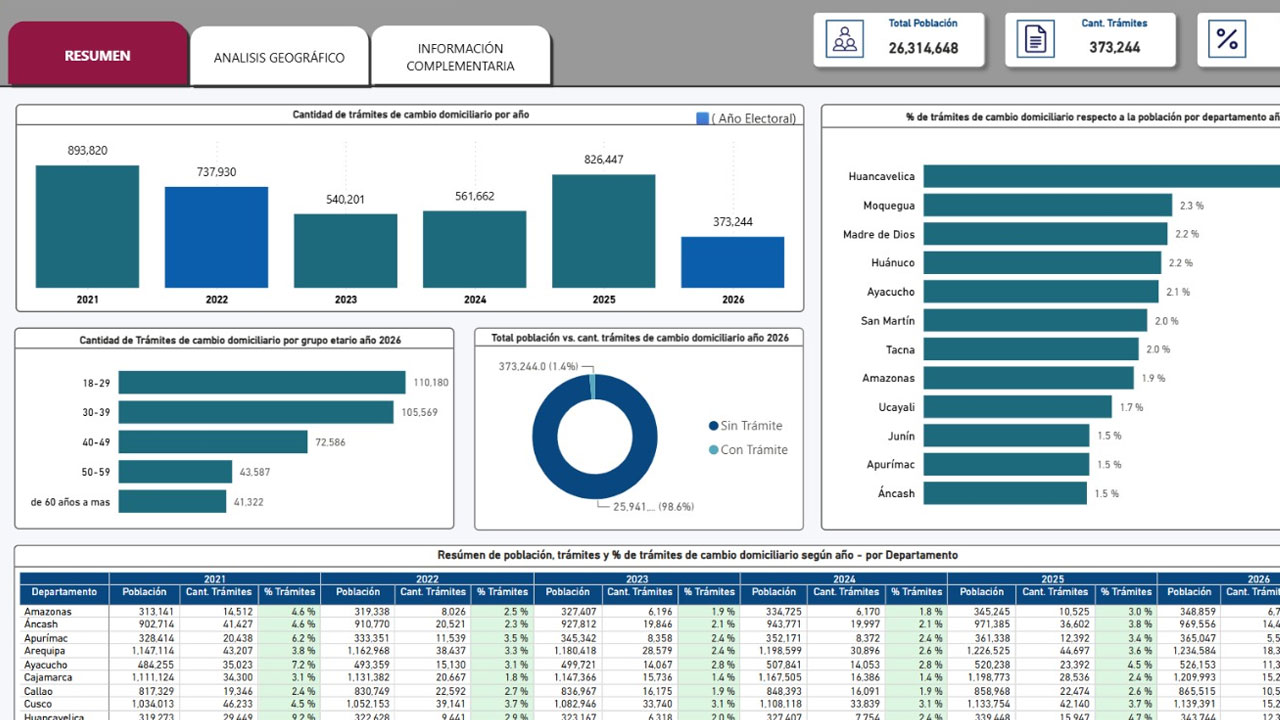1280x720 pixels.
Task: Open the RESUMEN tab
Action: point(98,55)
